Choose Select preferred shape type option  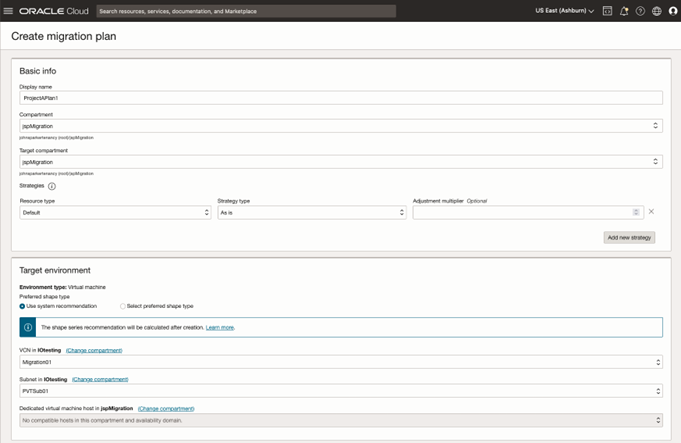point(122,306)
